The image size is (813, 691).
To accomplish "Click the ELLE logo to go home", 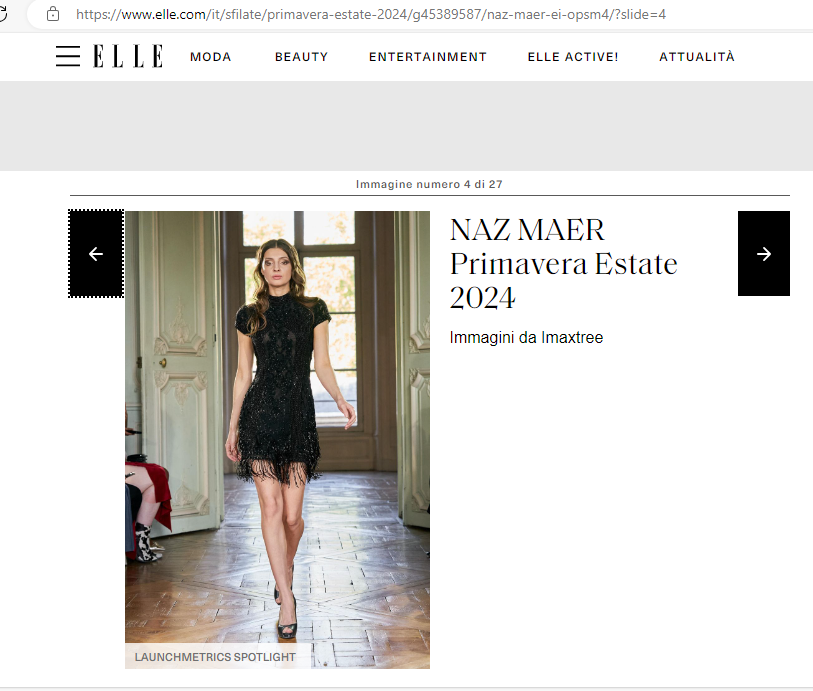I will tap(128, 56).
